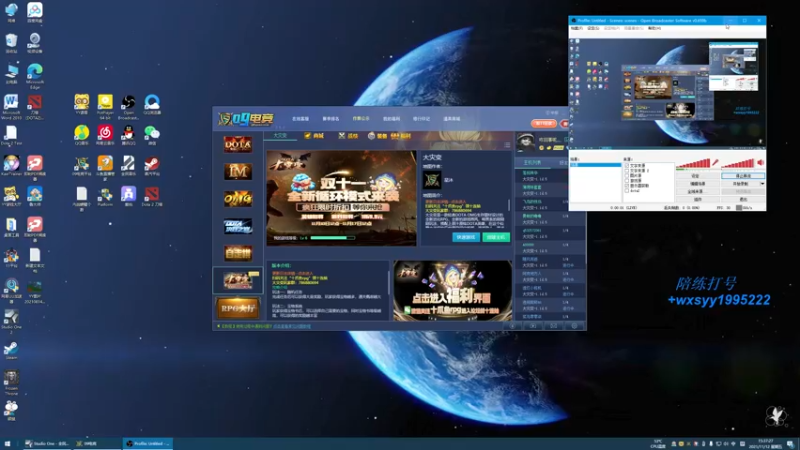Click the 09电竞 logo
This screenshot has width=800, height=450.
tap(246, 119)
